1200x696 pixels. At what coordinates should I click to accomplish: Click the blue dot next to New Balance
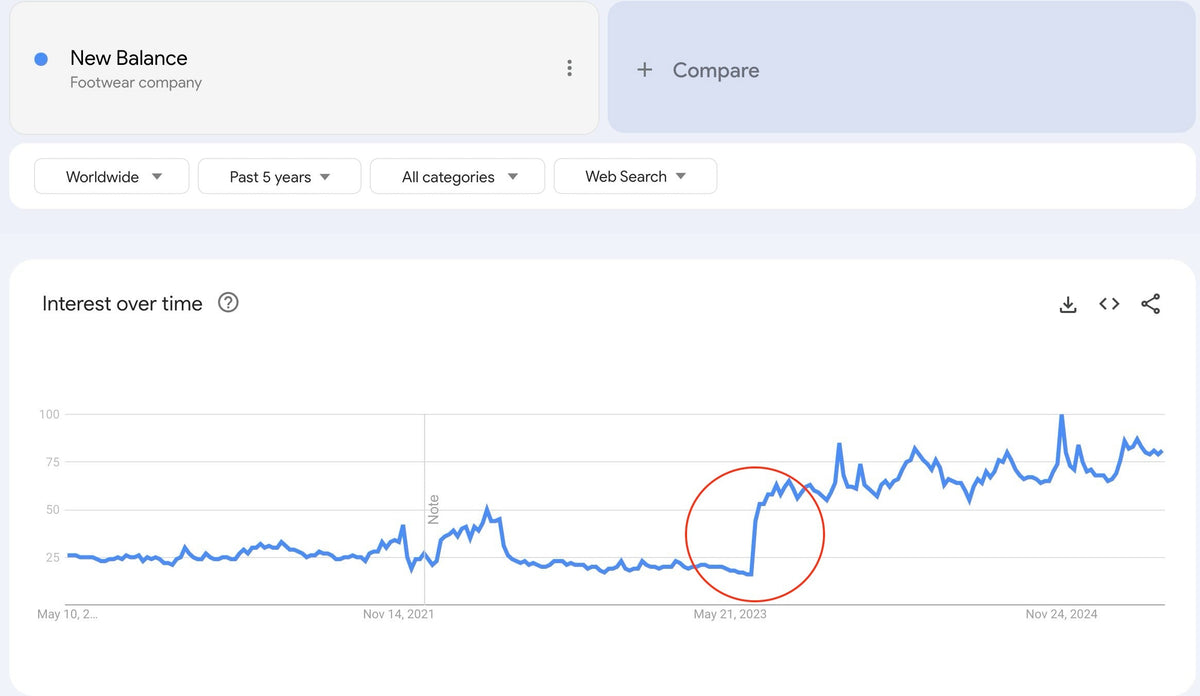tap(41, 59)
